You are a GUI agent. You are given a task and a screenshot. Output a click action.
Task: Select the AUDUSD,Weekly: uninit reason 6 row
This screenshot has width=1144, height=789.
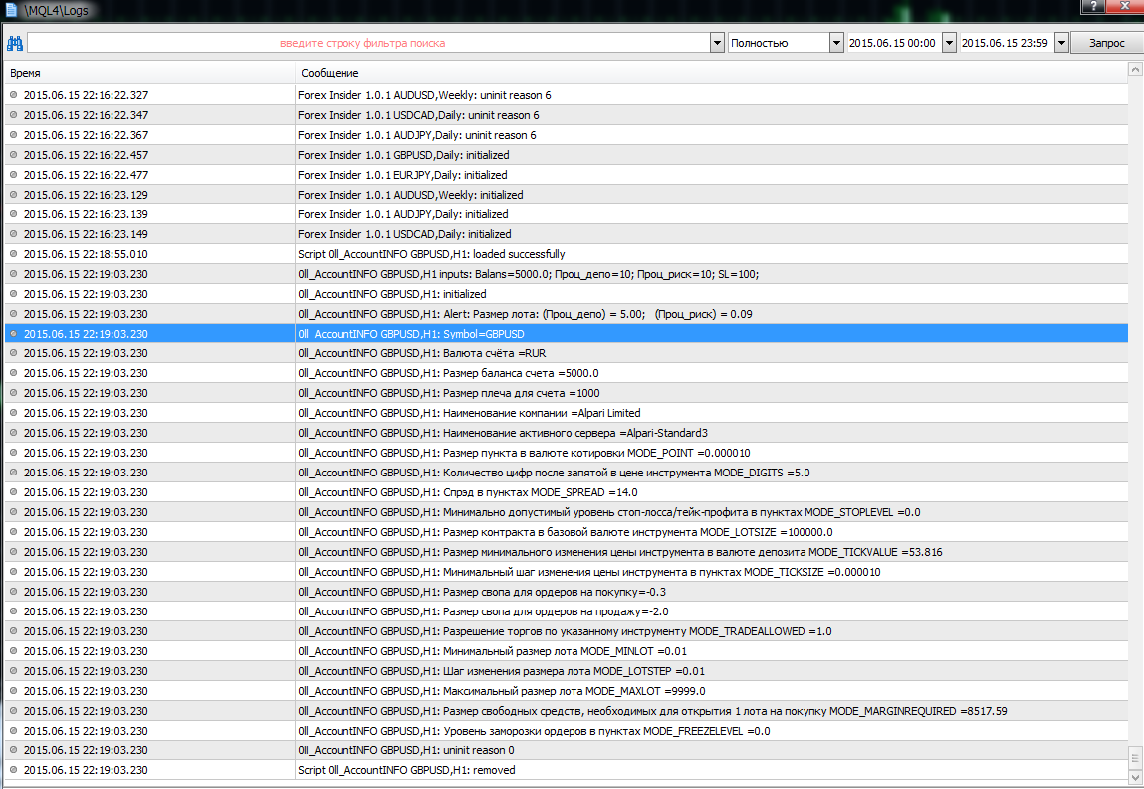566,95
